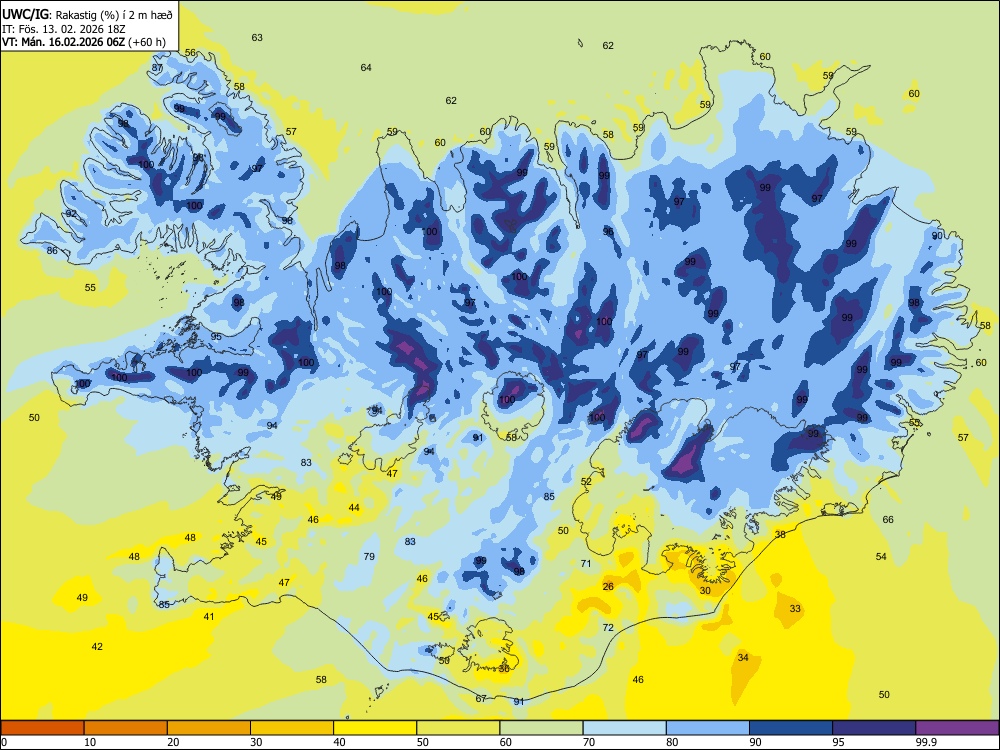Click the map value '92' on the west coast

coord(71,214)
